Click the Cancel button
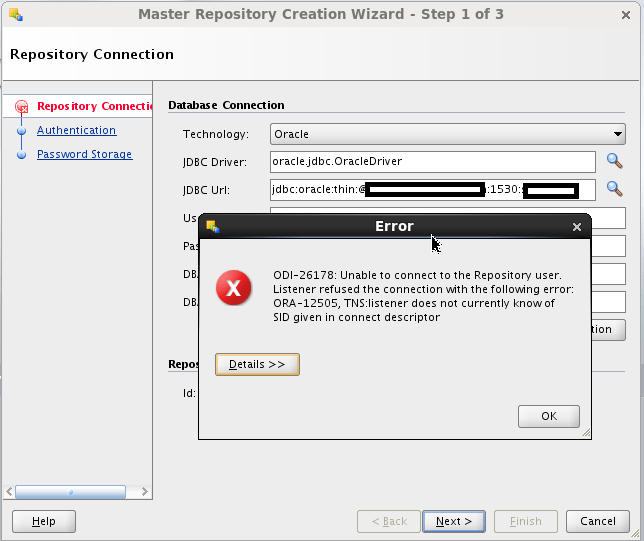This screenshot has width=644, height=541. coord(598,521)
